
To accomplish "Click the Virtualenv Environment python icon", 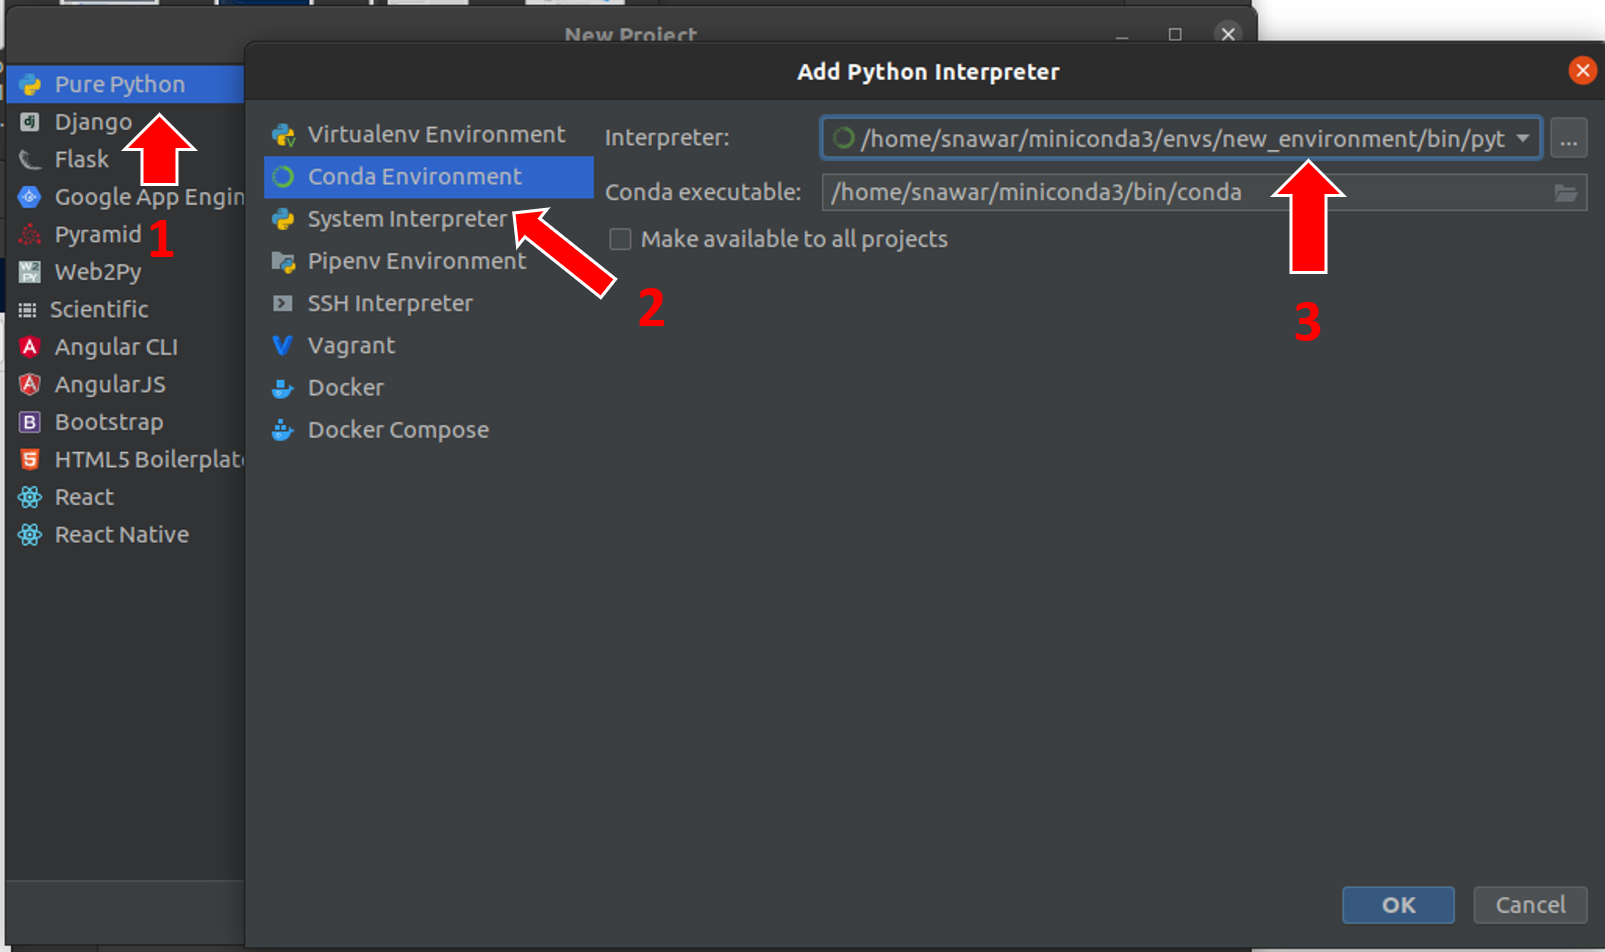I will pos(283,135).
